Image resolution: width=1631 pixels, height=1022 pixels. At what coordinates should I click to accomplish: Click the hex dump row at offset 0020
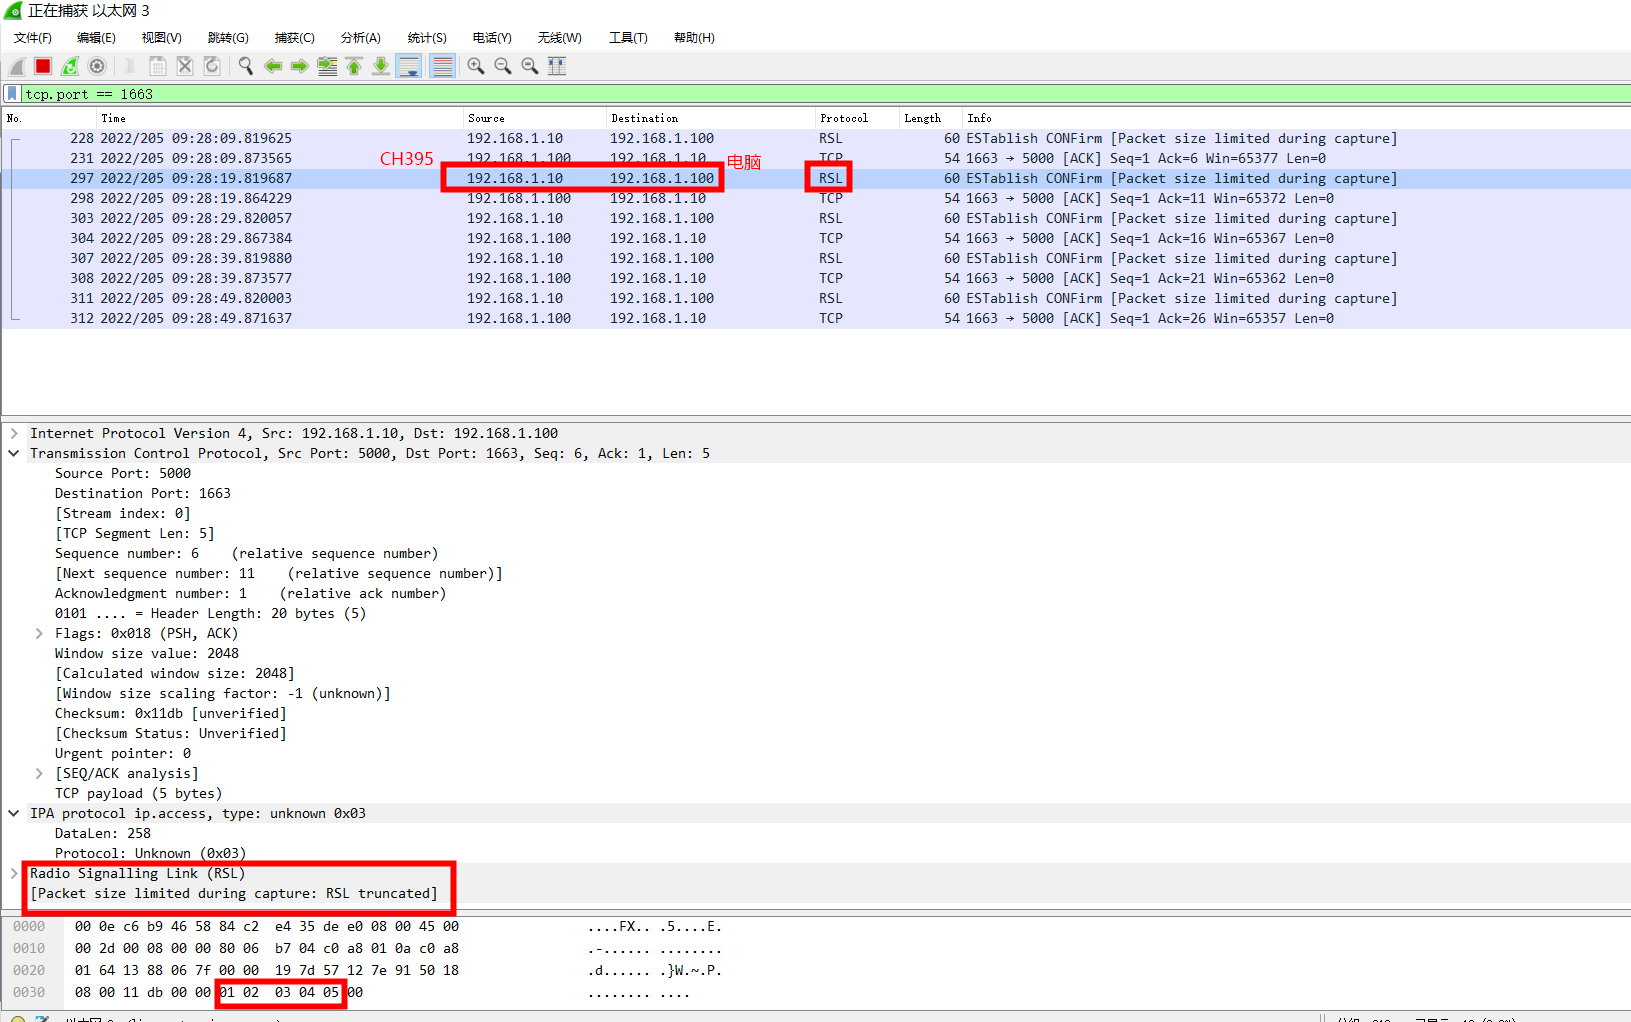point(367,970)
